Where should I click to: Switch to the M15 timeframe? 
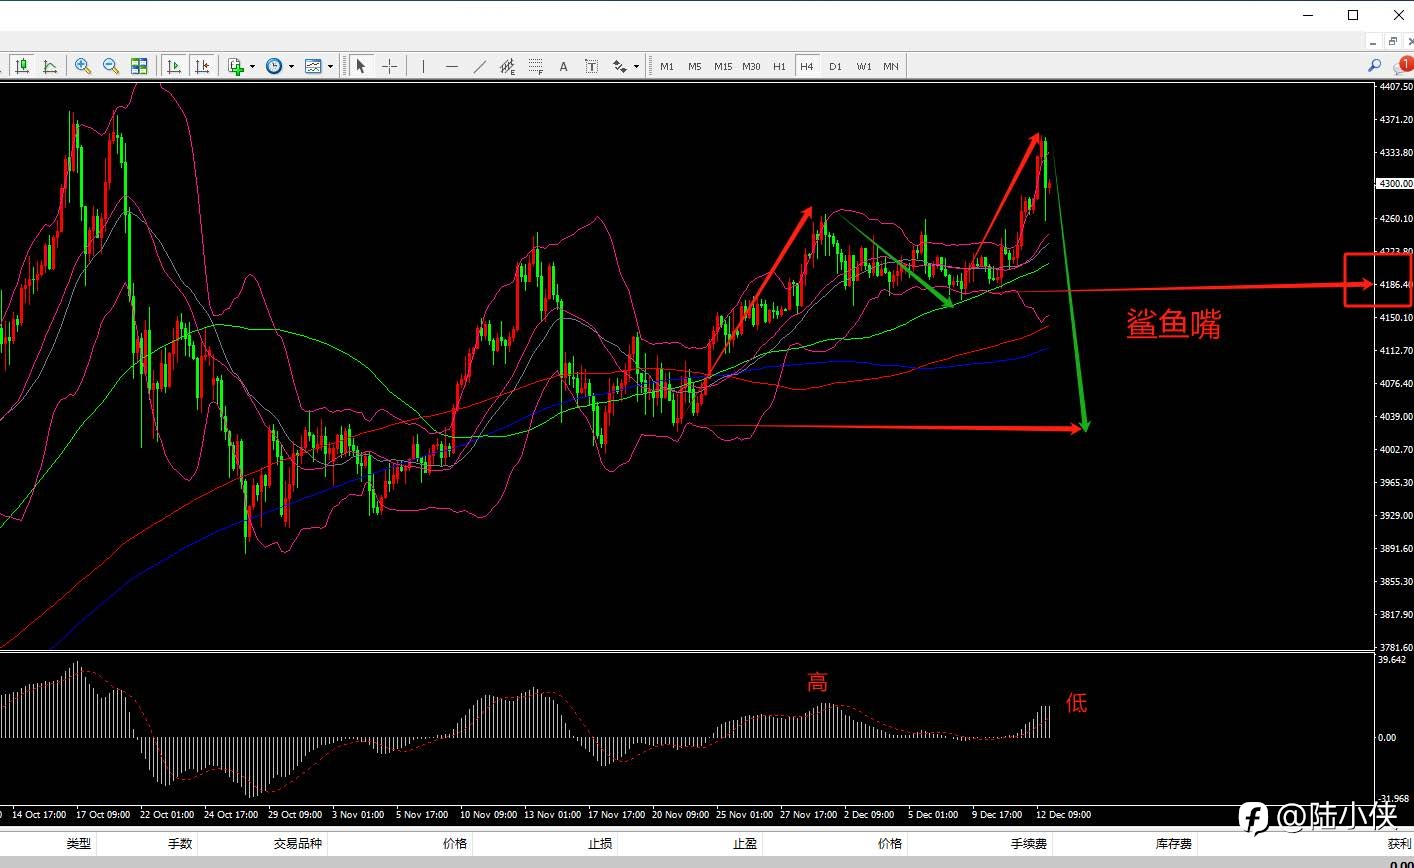[x=722, y=66]
